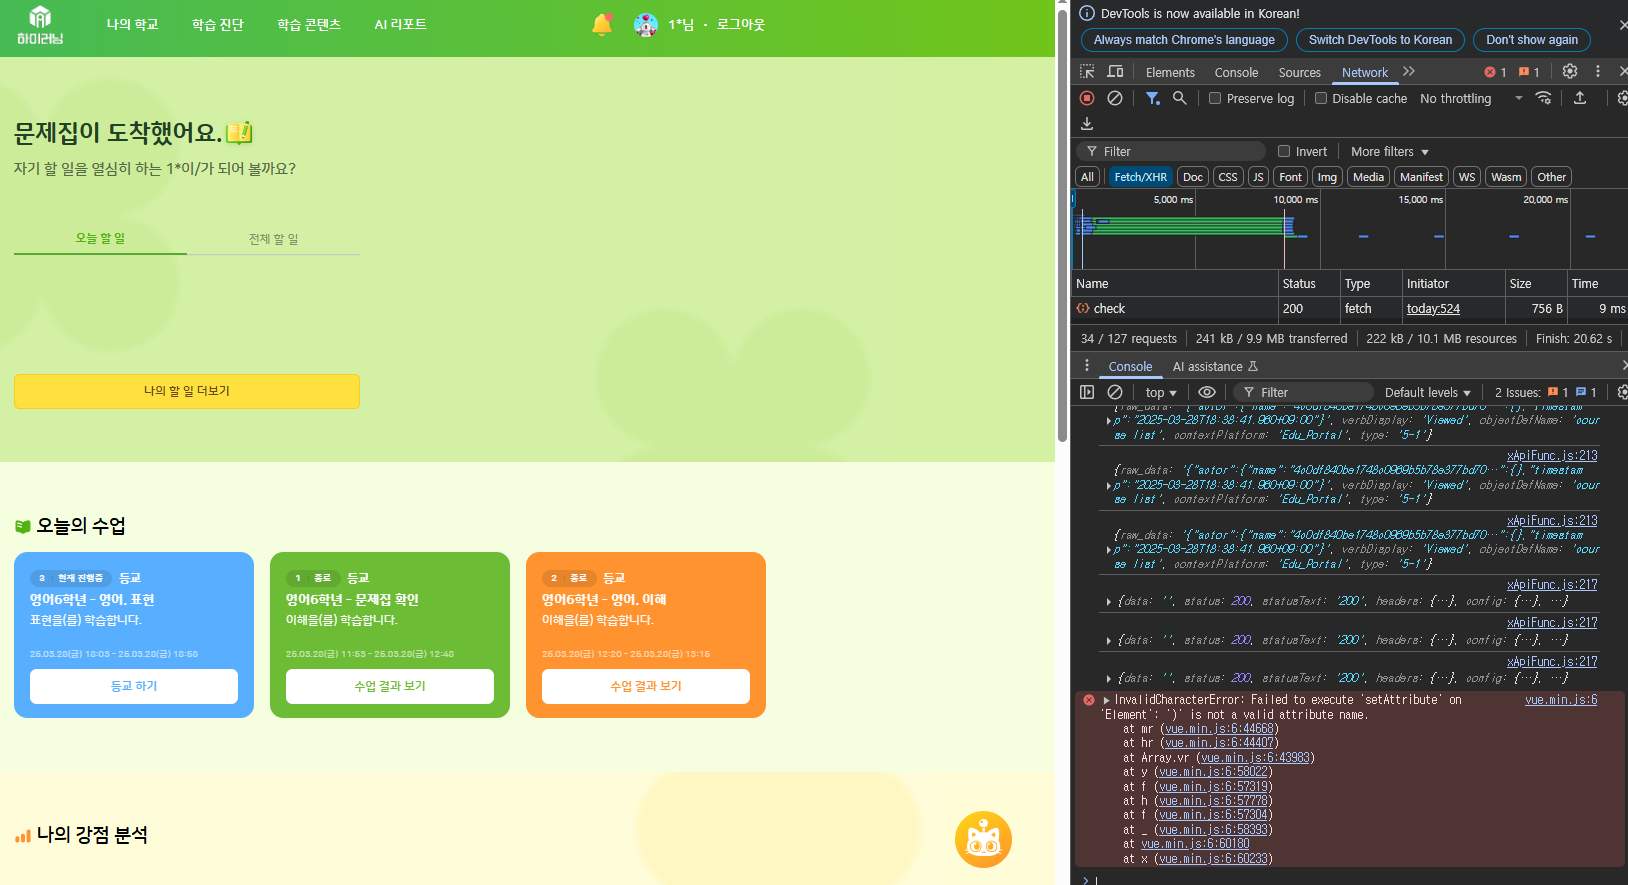The height and width of the screenshot is (885, 1628).
Task: Switch to the 전체 할 일 tab
Action: 273,239
